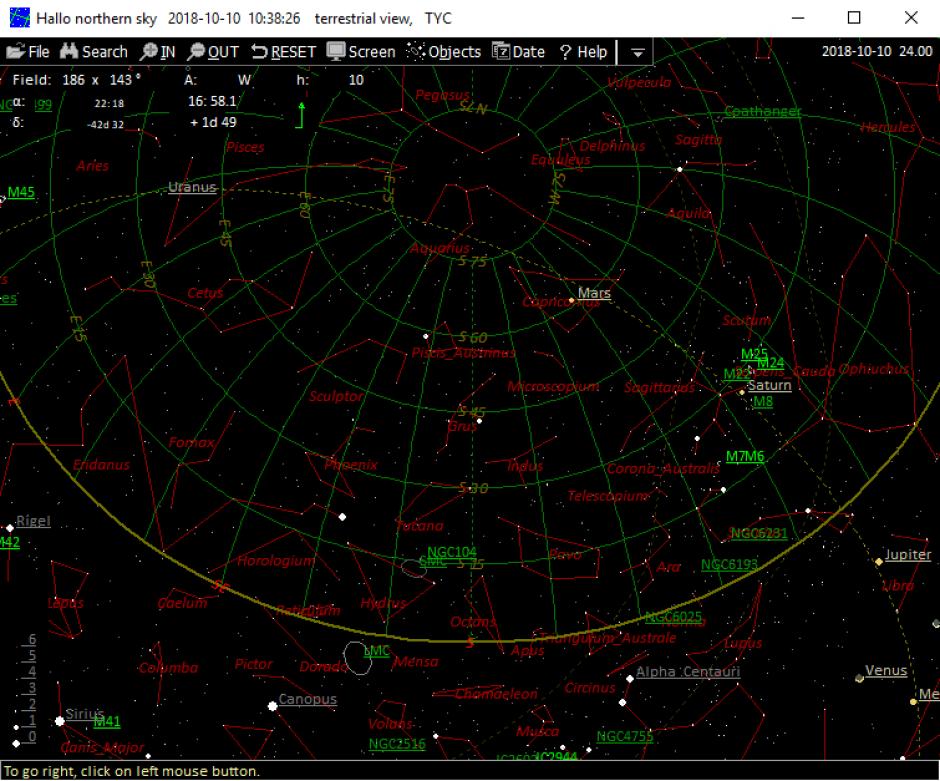Click the Delphinus constellation name
The height and width of the screenshot is (781, 940).
(612, 146)
